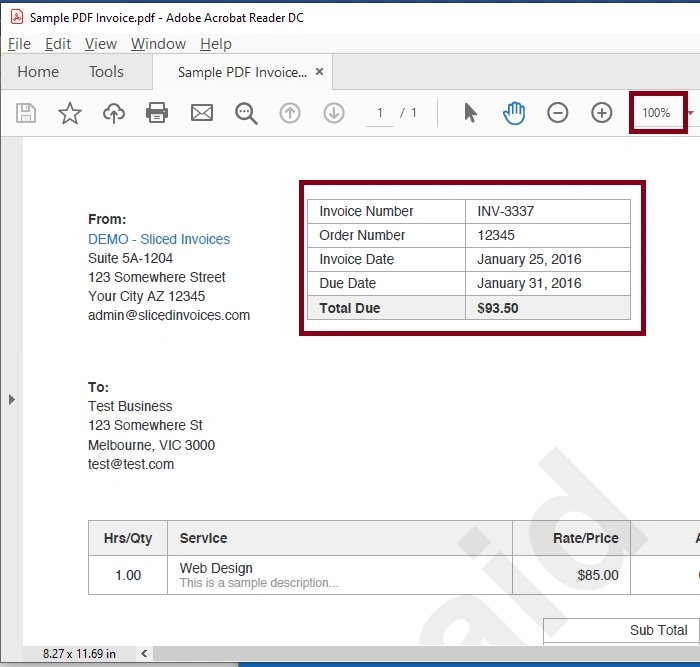
Task: Click the horizontal scrollbar track
Action: (424, 654)
